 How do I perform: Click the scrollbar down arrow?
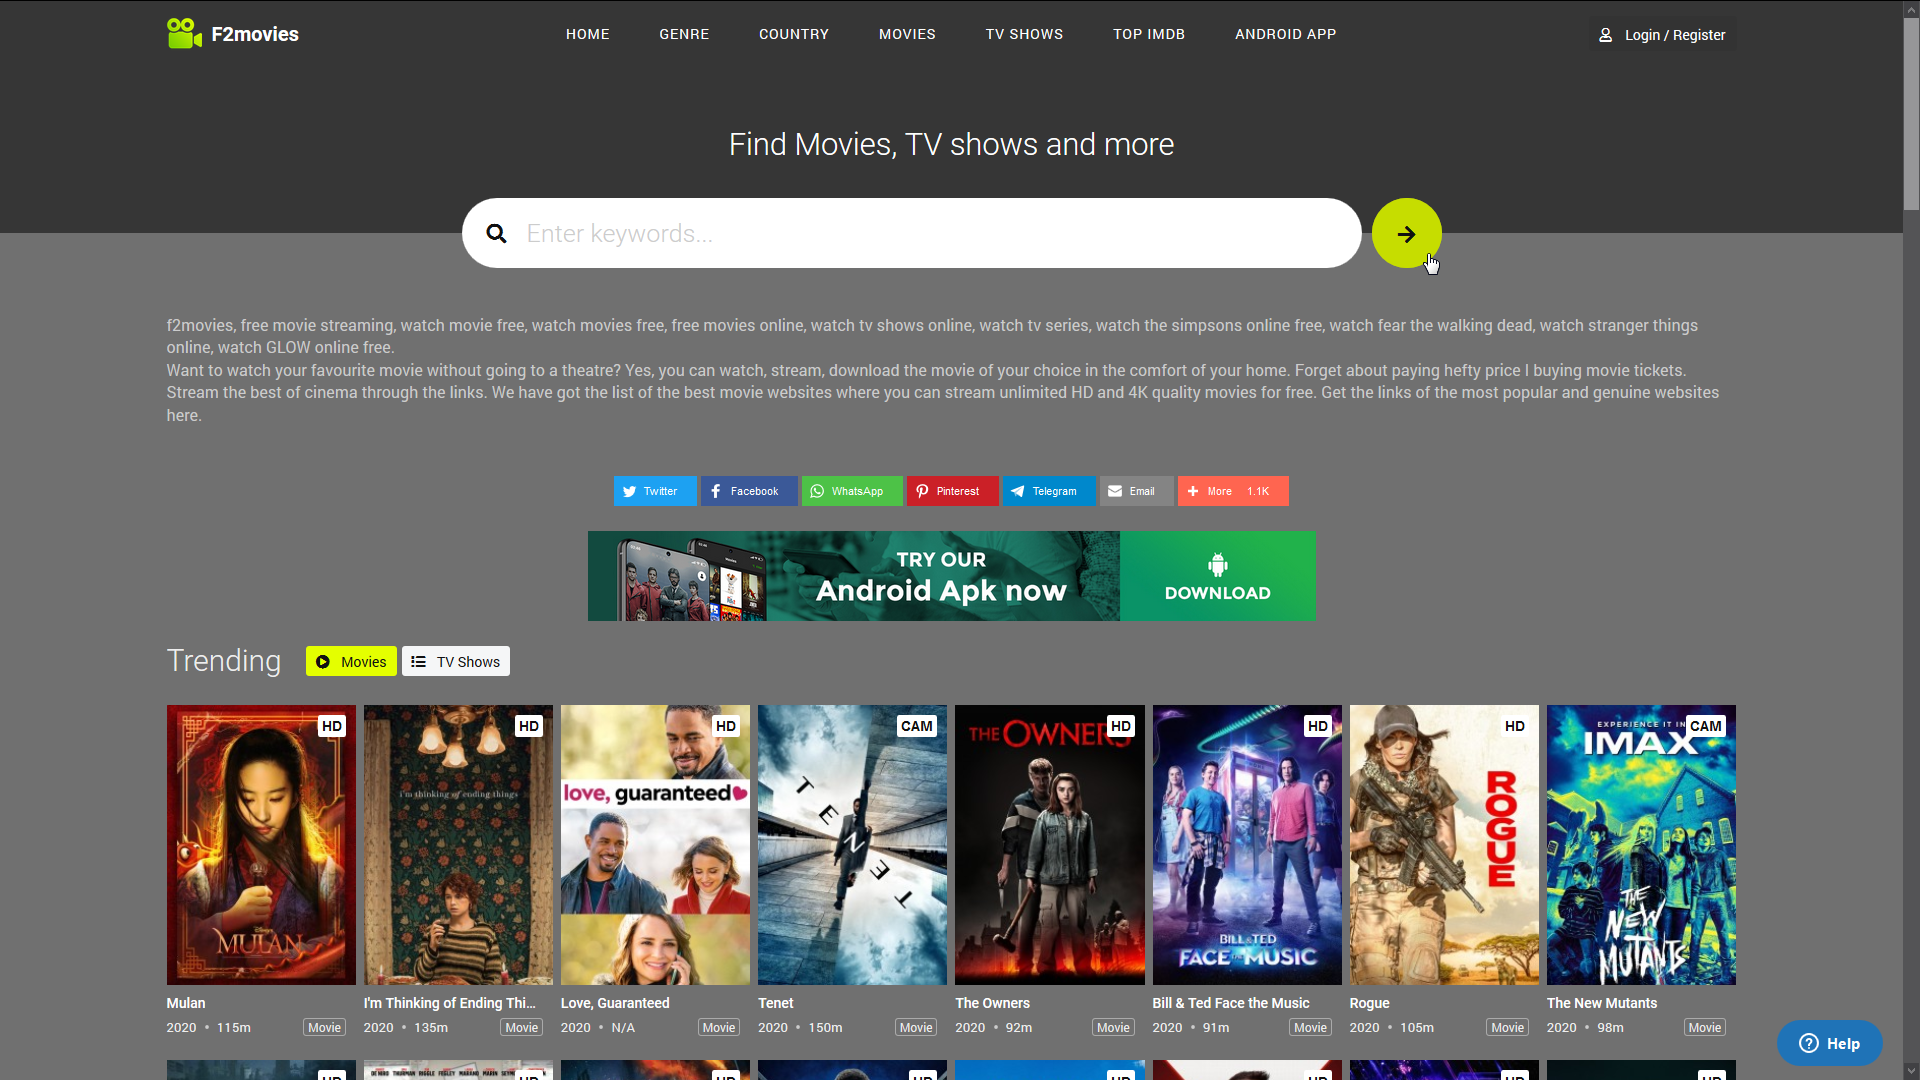pyautogui.click(x=1911, y=1071)
